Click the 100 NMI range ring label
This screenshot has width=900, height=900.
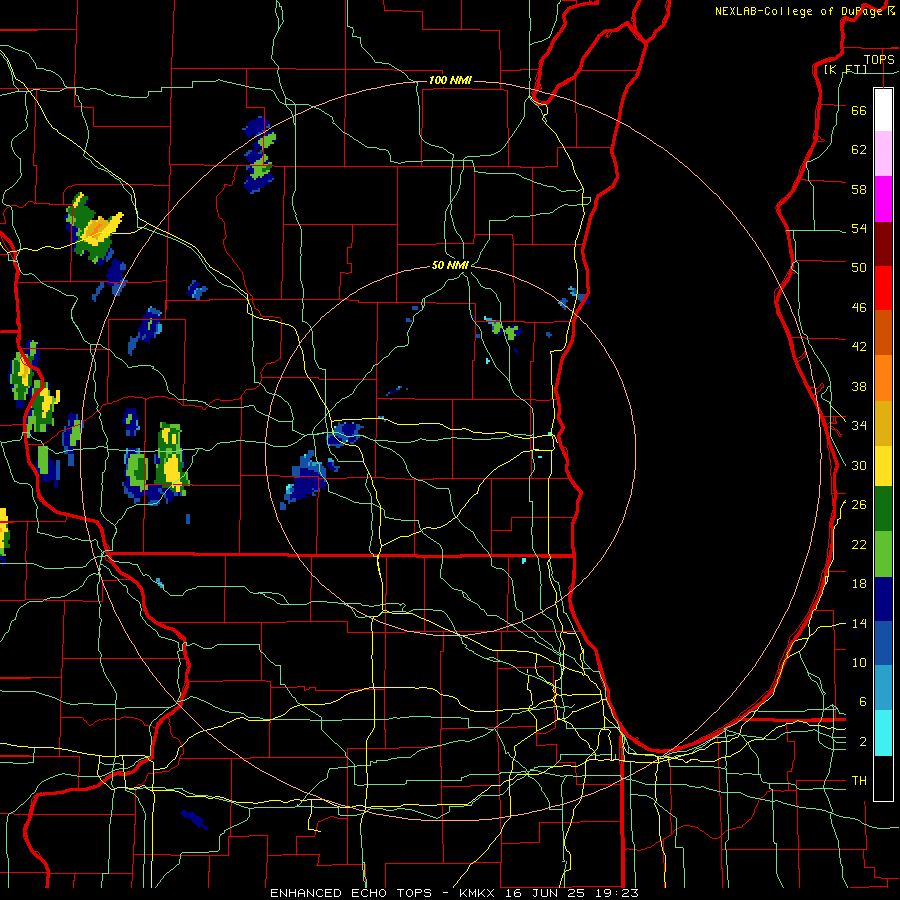(x=450, y=80)
